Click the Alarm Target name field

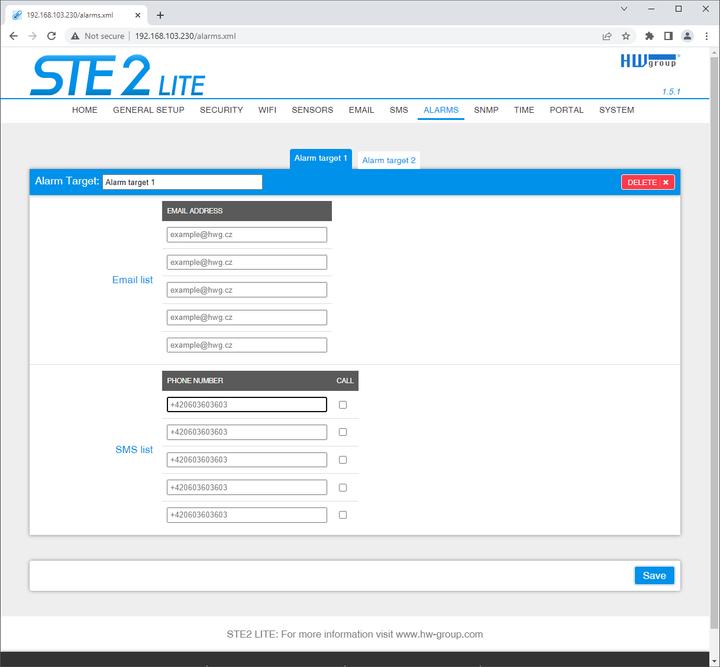[182, 182]
